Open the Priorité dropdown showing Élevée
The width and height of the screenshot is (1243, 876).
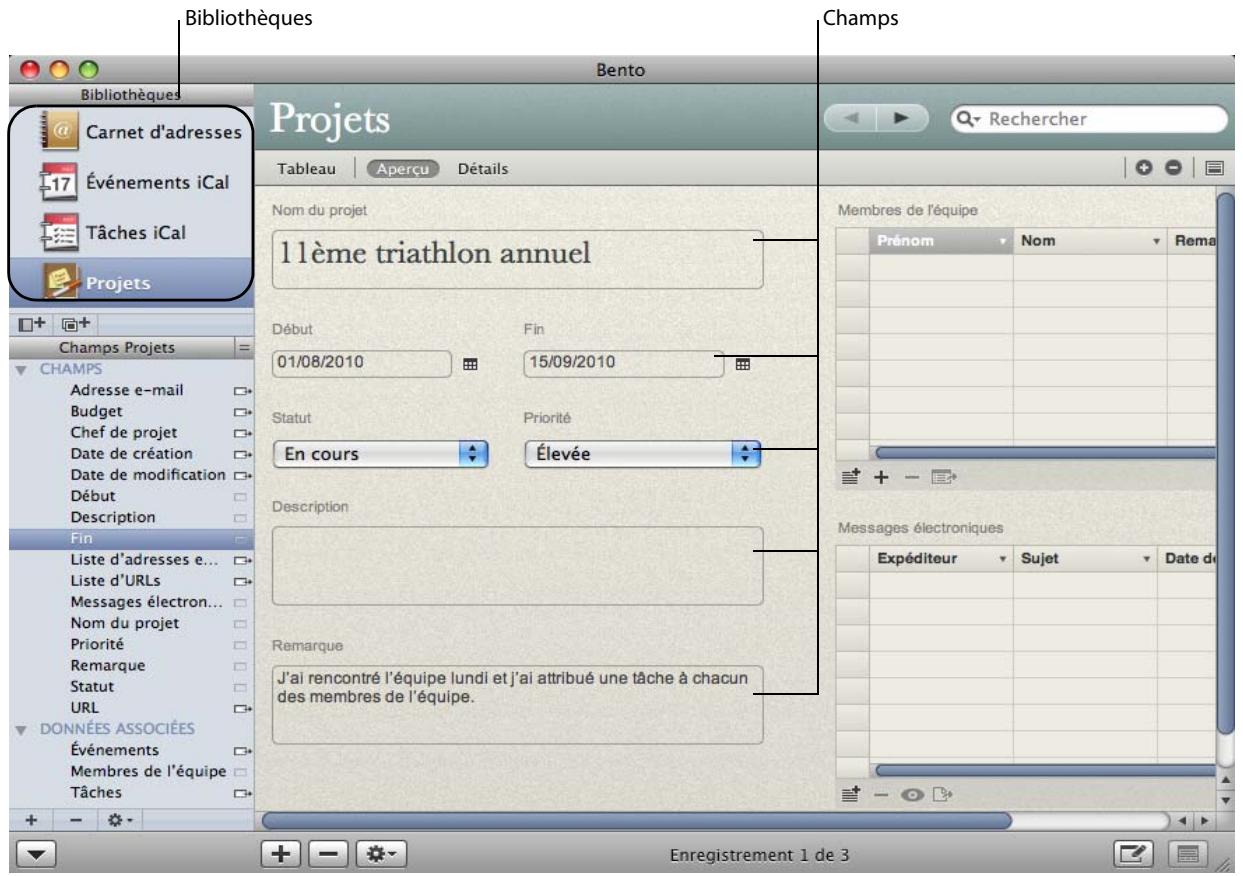643,454
